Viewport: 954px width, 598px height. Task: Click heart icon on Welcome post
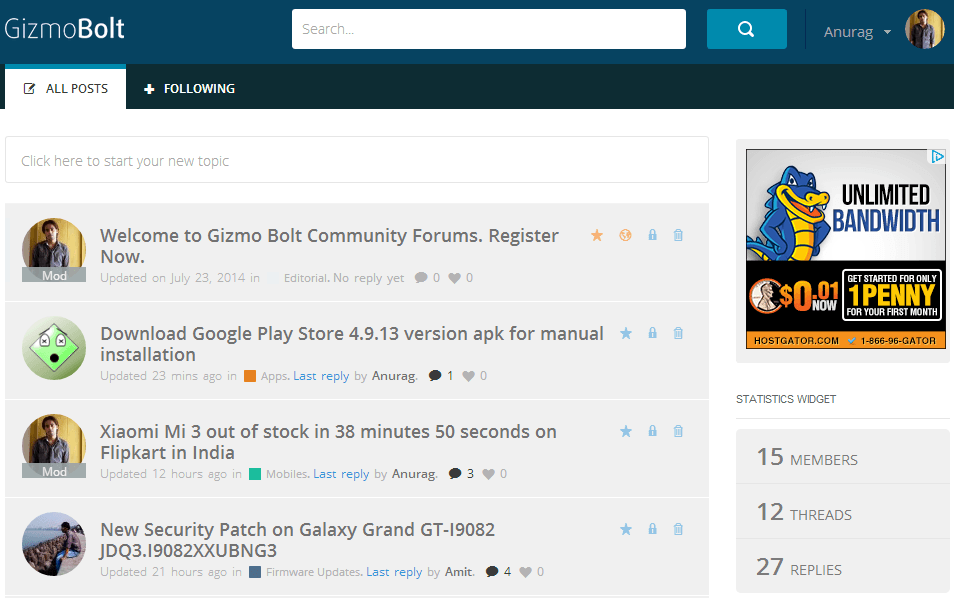click(454, 278)
